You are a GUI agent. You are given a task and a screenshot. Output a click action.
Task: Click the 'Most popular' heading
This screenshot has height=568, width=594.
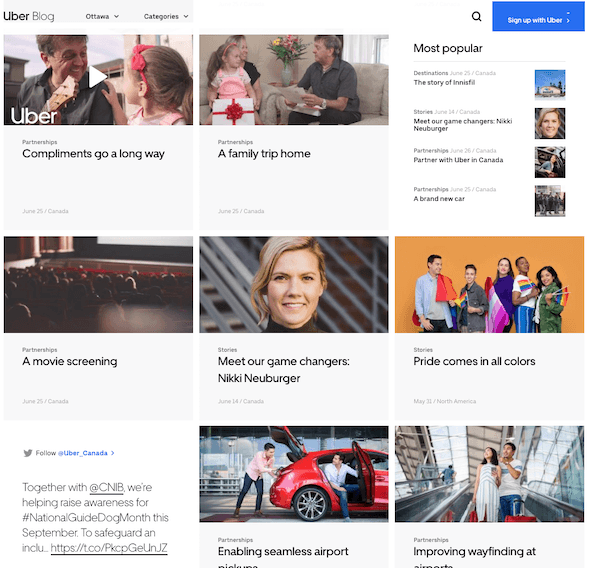point(447,48)
